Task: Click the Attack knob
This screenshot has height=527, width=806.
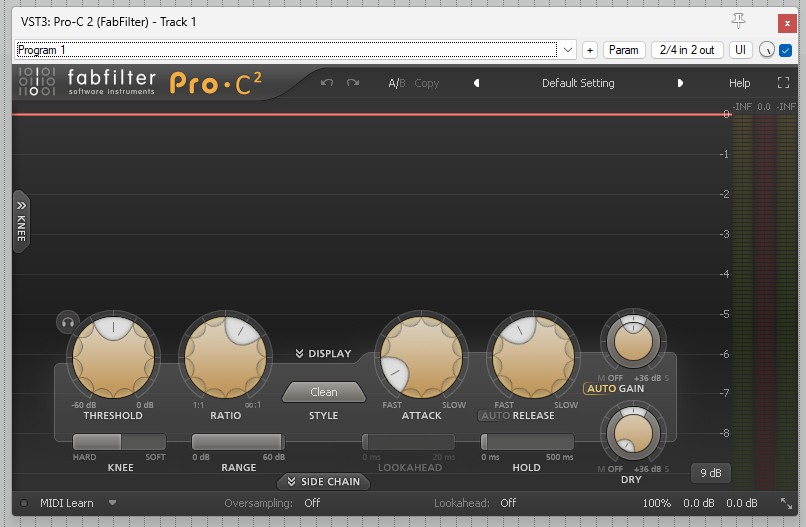Action: coord(422,357)
